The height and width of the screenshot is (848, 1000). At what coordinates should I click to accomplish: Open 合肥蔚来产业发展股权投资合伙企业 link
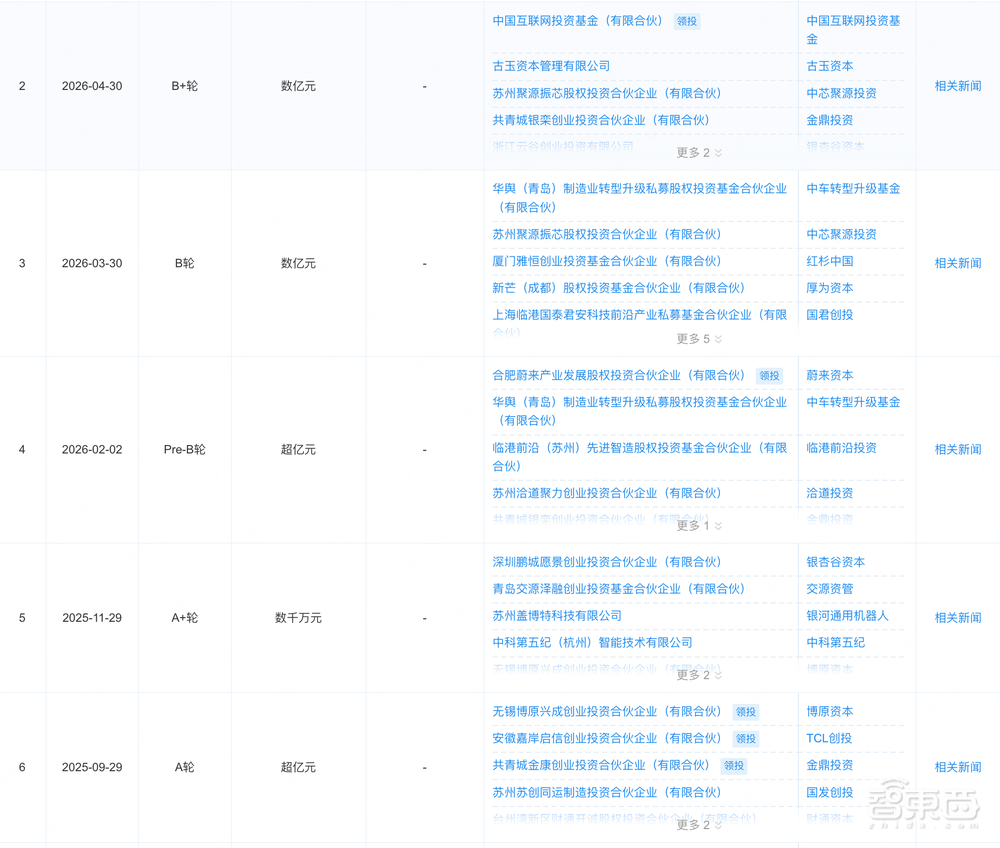[x=619, y=376]
